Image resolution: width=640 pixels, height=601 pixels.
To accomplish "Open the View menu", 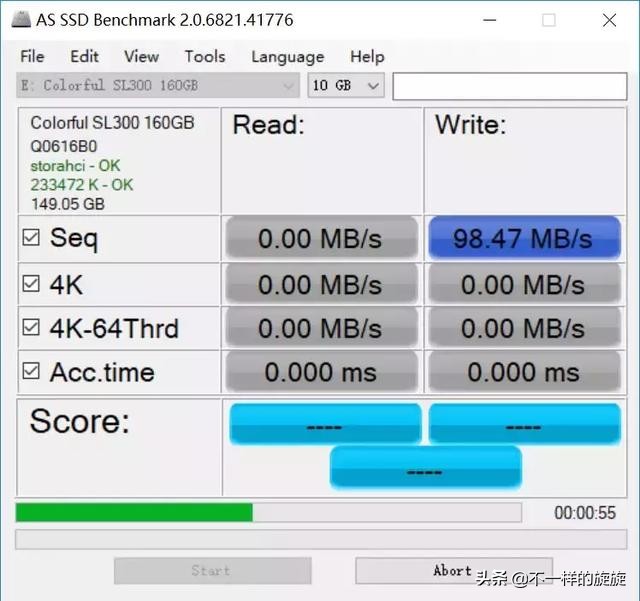I will click(x=141, y=56).
